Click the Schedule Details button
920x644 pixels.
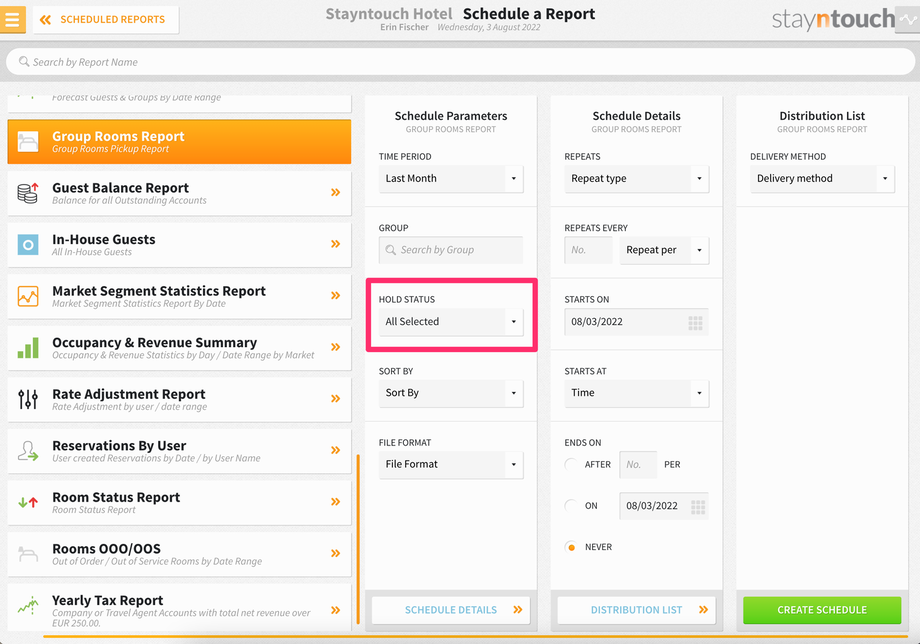451,610
